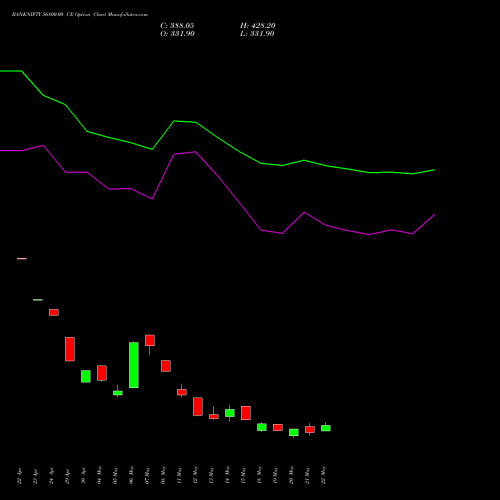Click the tall green candle on 06 May
The height and width of the screenshot is (500, 500).
pyautogui.click(x=134, y=365)
